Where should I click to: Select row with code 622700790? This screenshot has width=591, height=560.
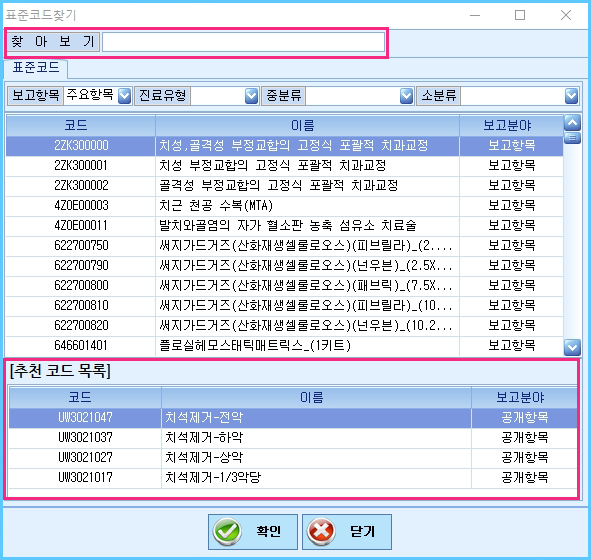click(x=285, y=265)
